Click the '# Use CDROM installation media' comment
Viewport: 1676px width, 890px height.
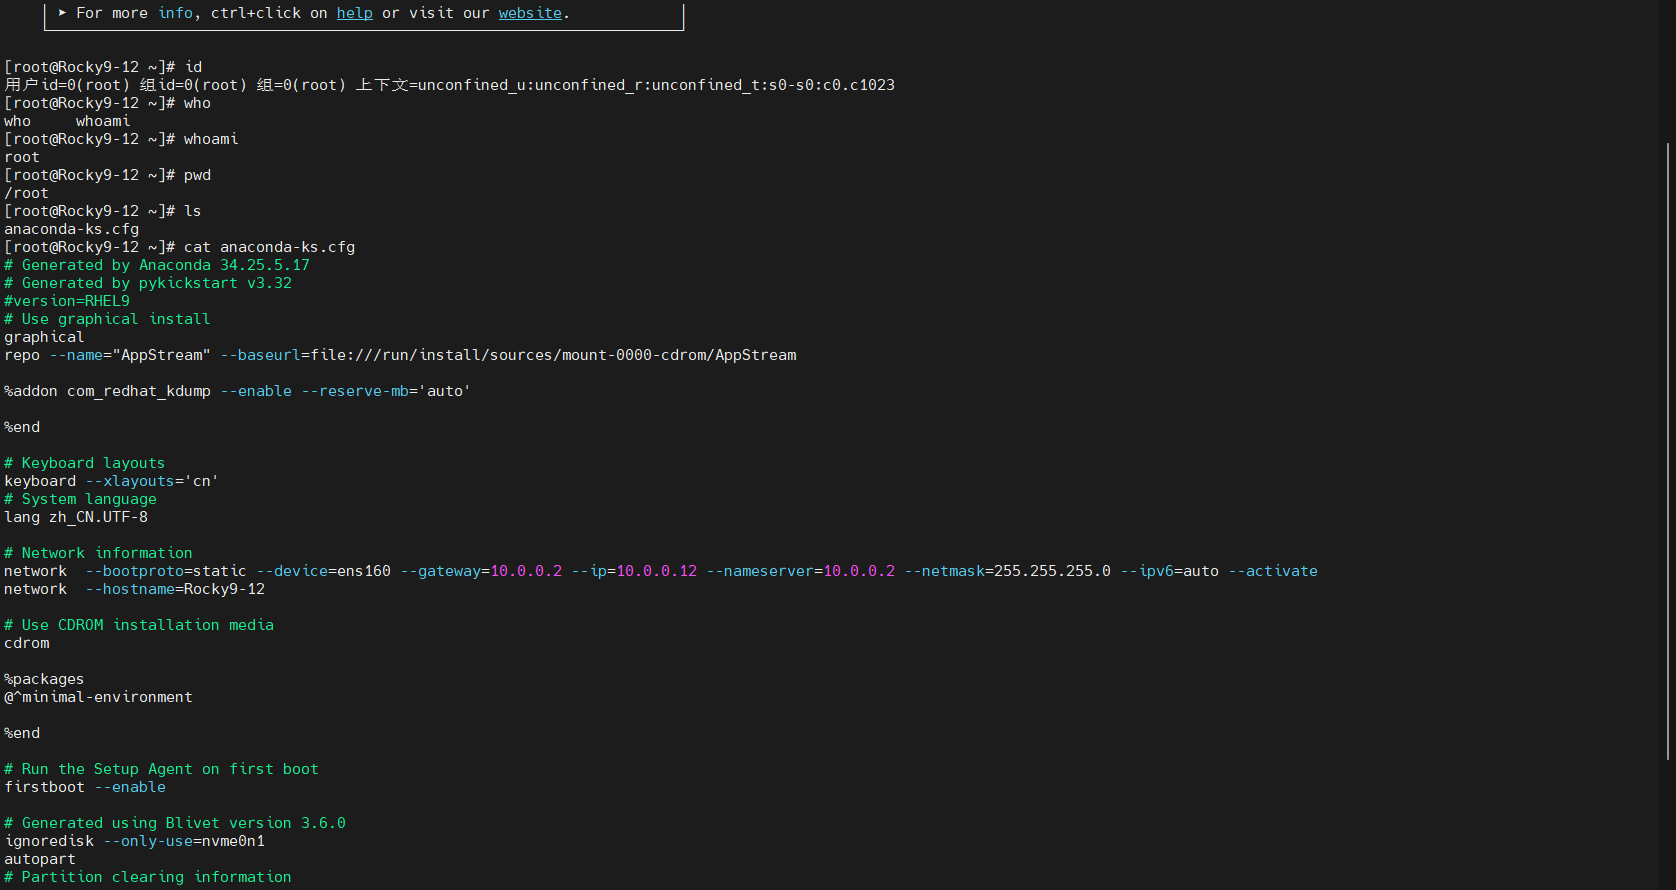139,625
